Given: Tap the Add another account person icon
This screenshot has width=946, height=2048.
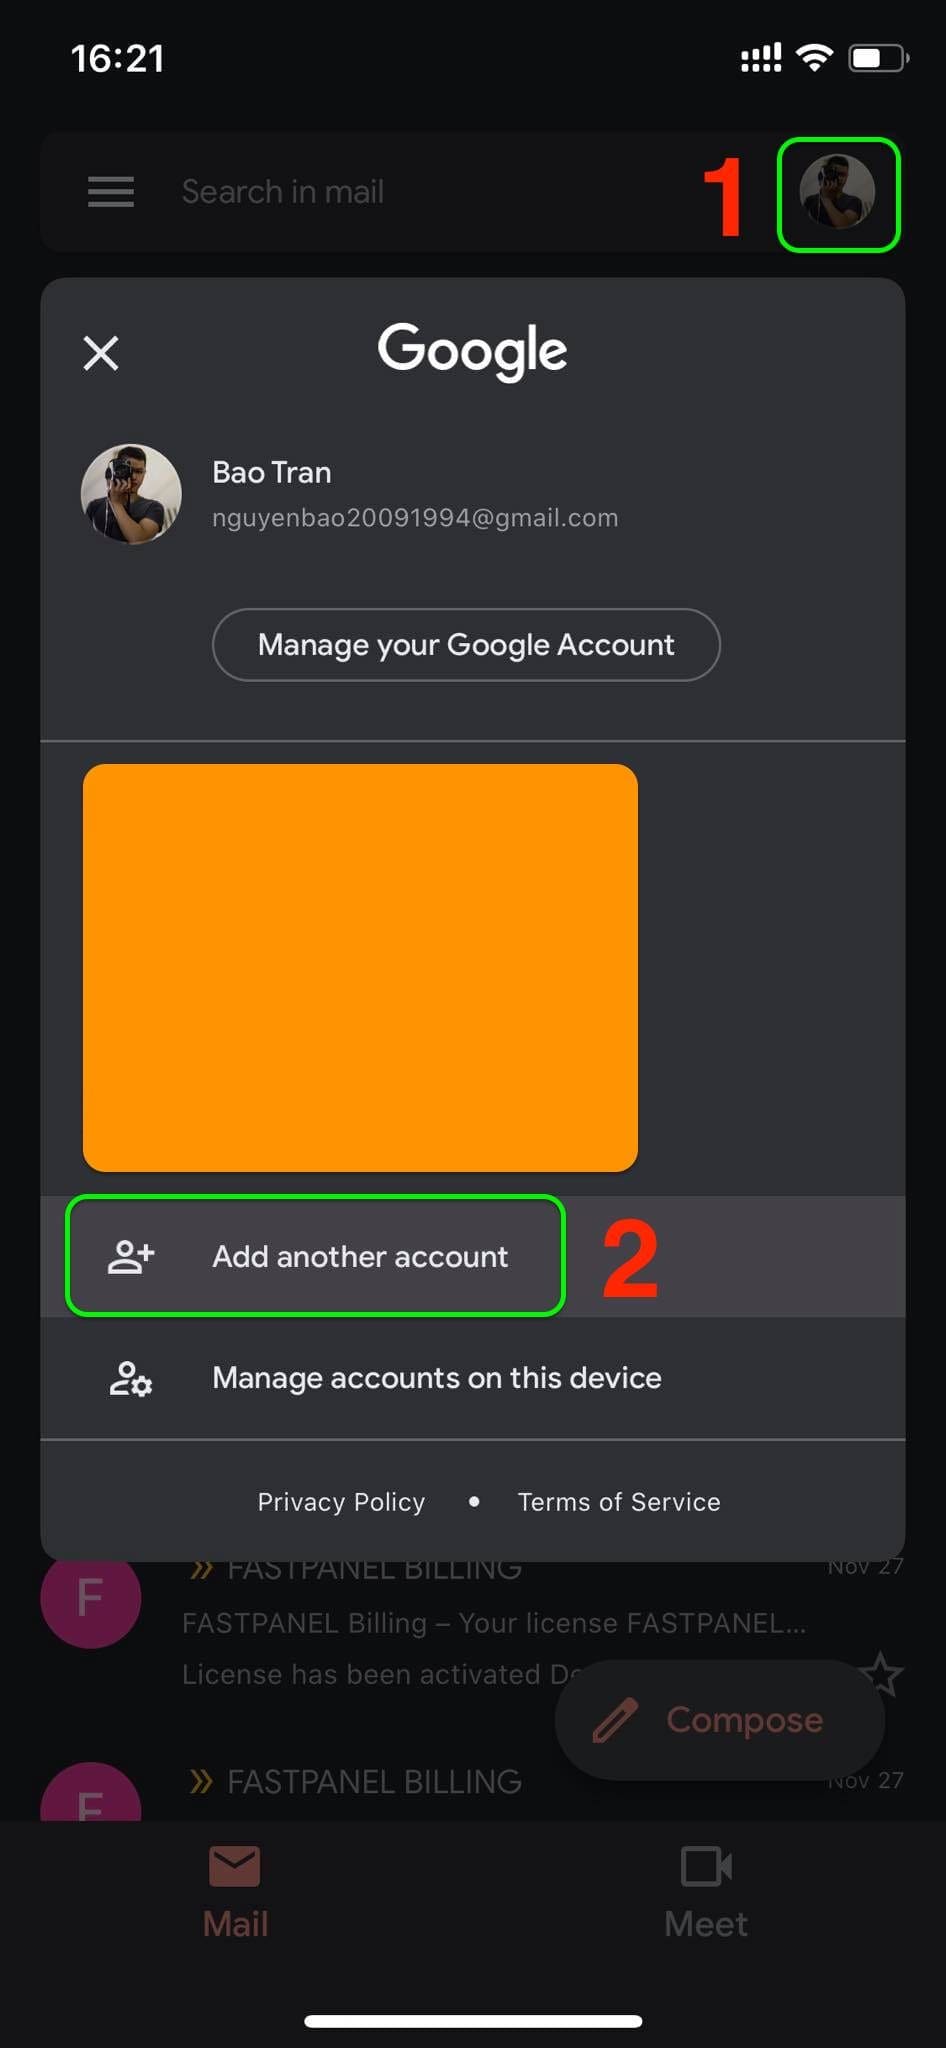Looking at the screenshot, I should coord(129,1257).
